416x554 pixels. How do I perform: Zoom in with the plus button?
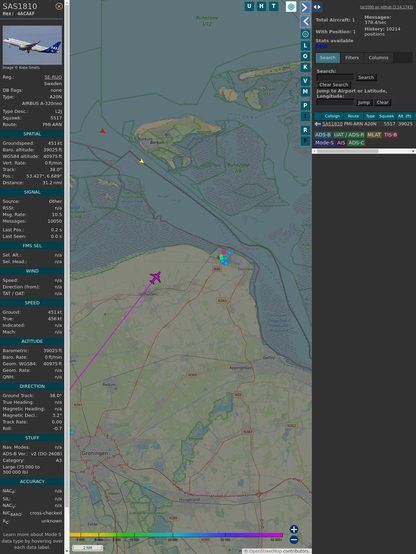click(x=294, y=529)
